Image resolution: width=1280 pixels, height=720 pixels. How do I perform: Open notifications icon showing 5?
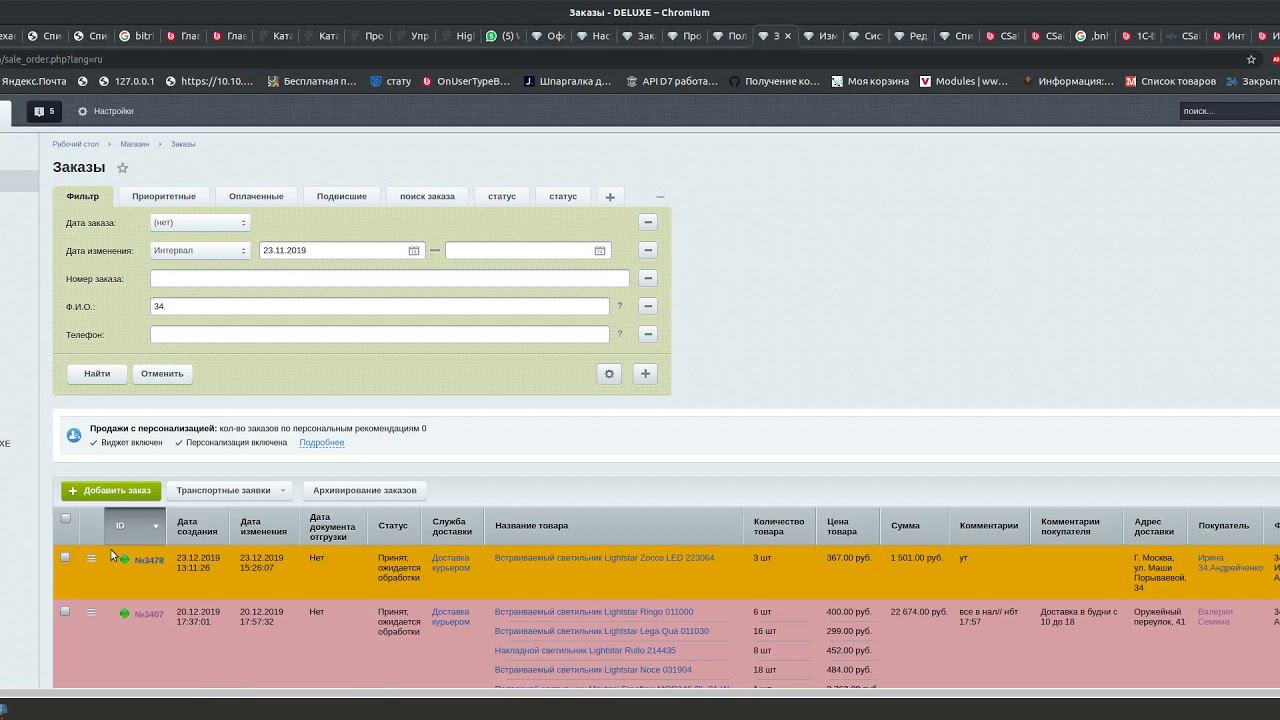coord(44,111)
